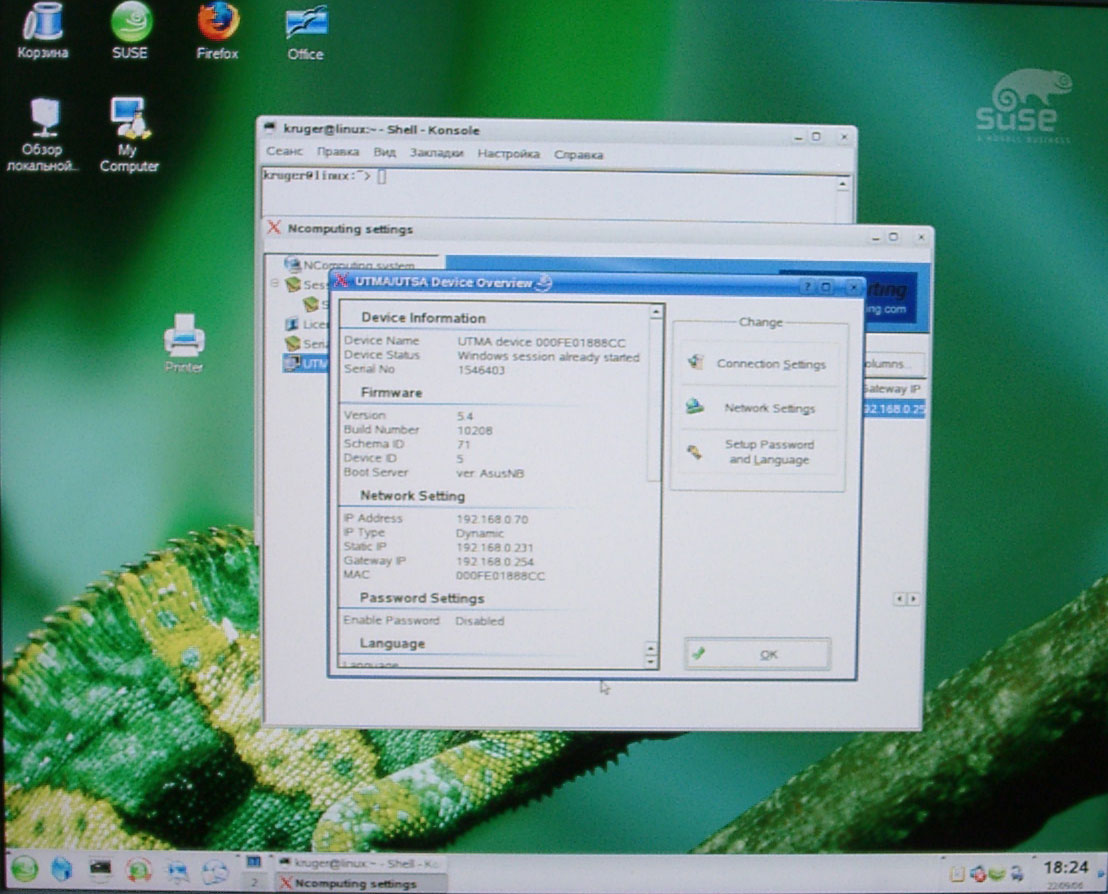The image size is (1108, 894).
Task: Click the MAC value 000FE01888CC
Action: pos(500,575)
